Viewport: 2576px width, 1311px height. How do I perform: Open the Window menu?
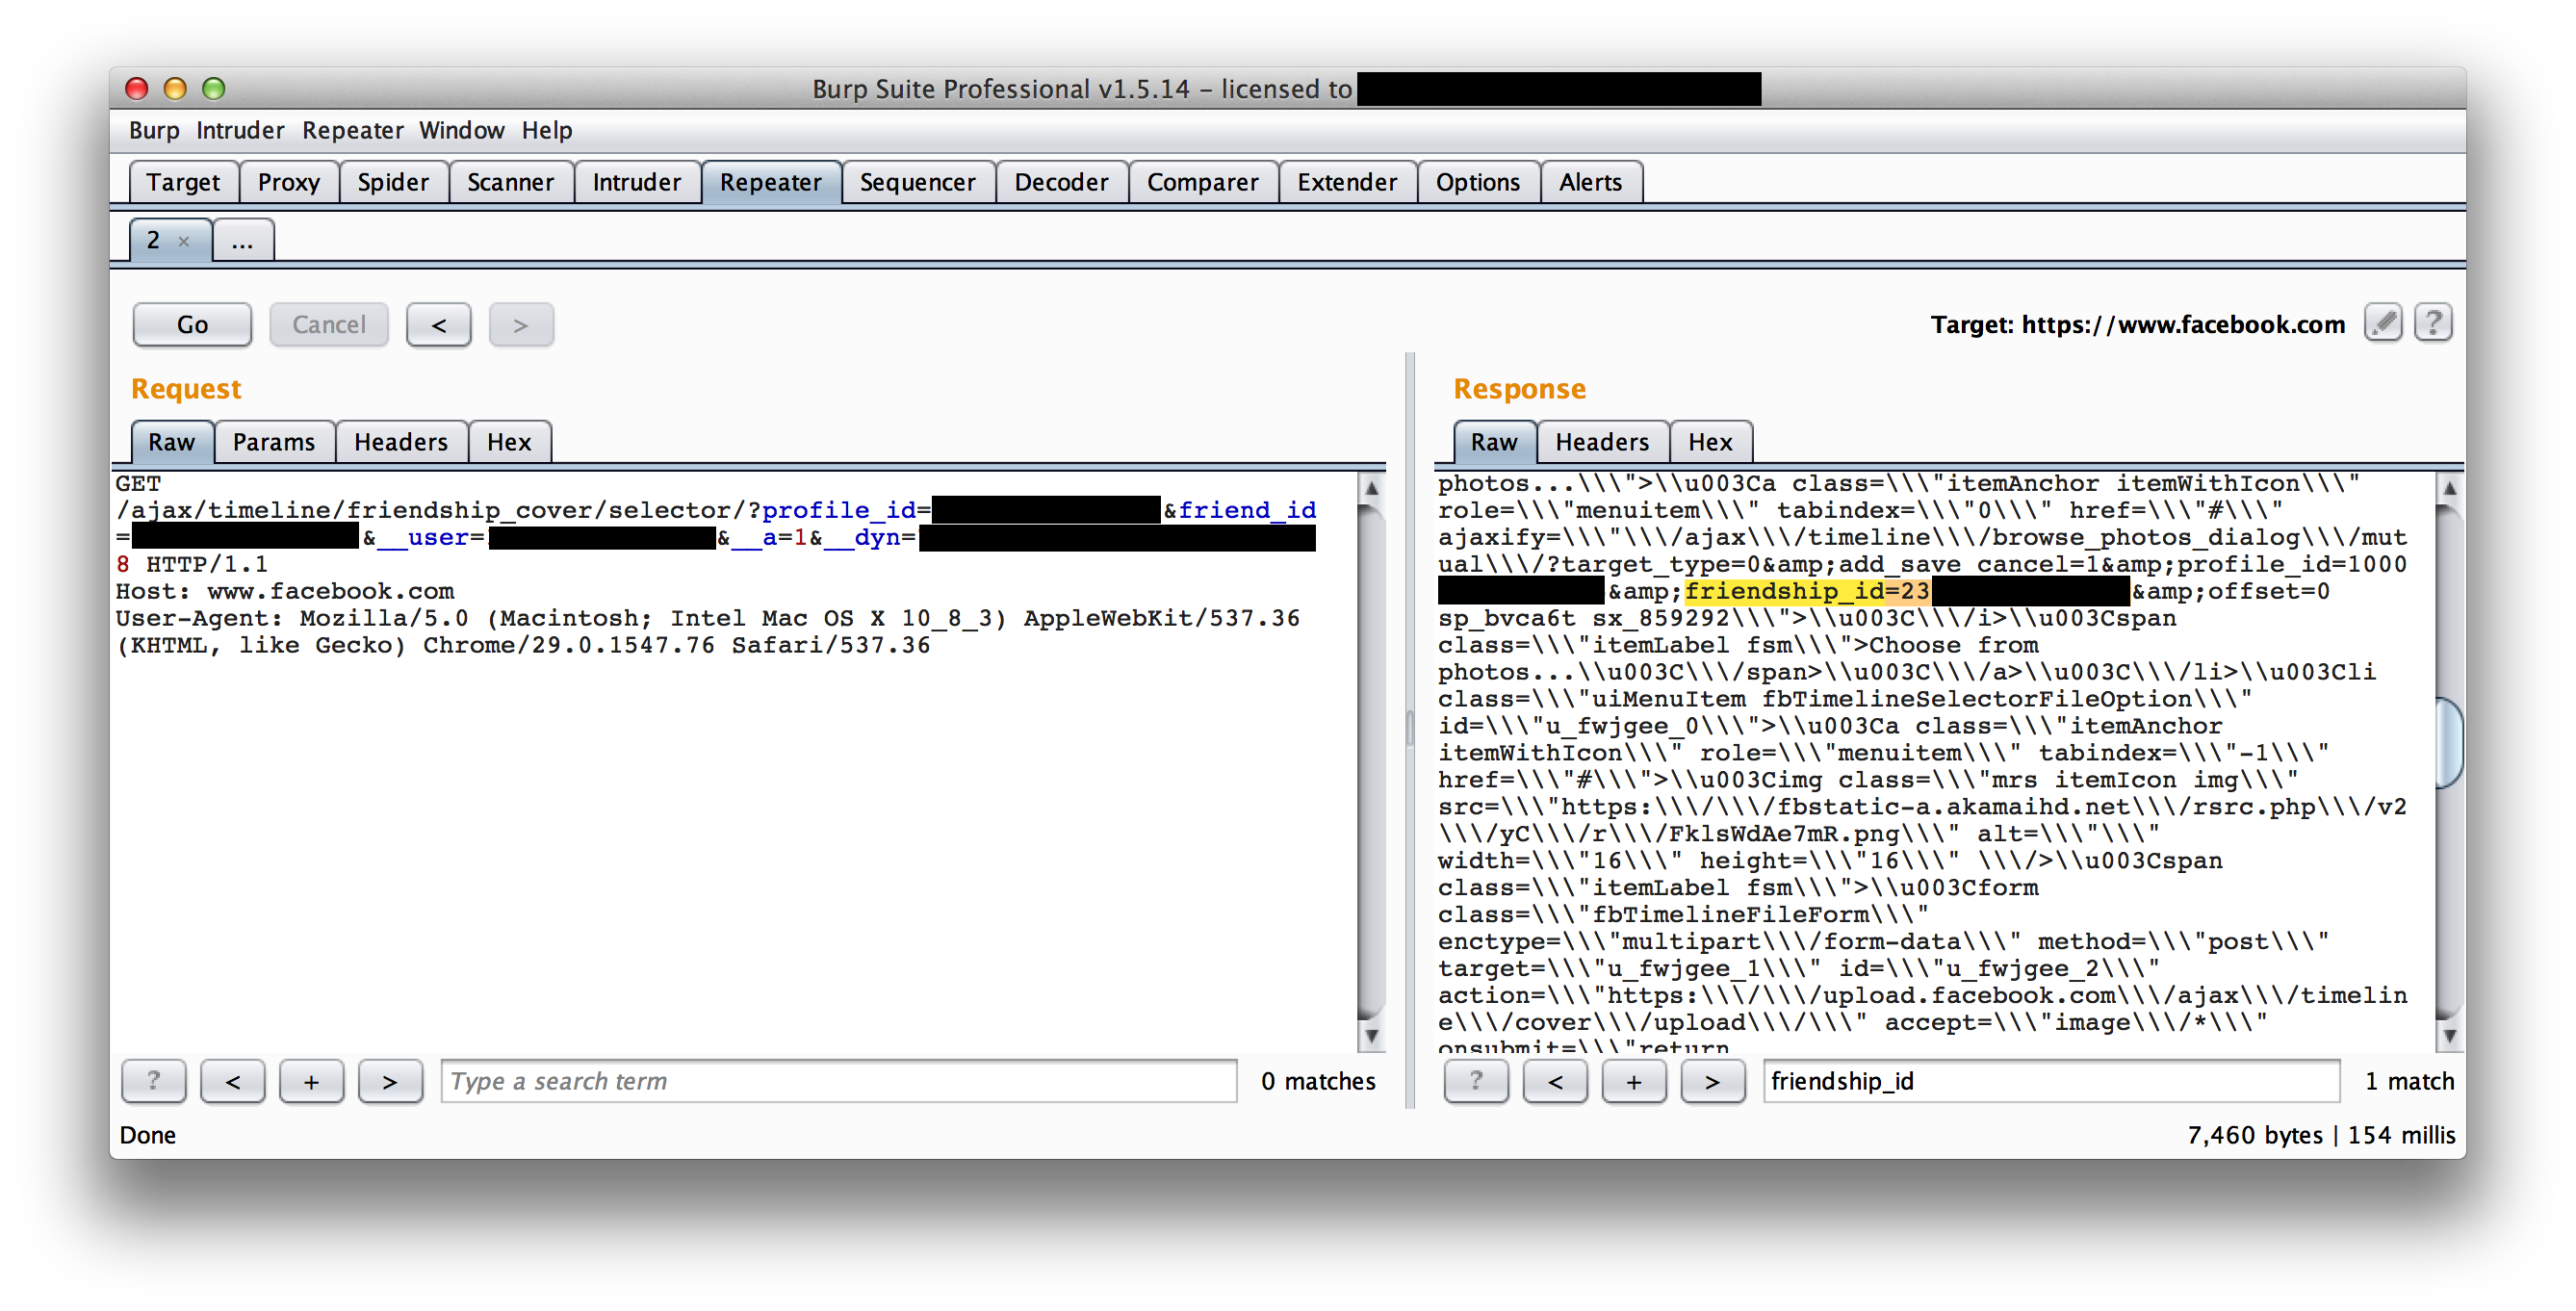461,130
